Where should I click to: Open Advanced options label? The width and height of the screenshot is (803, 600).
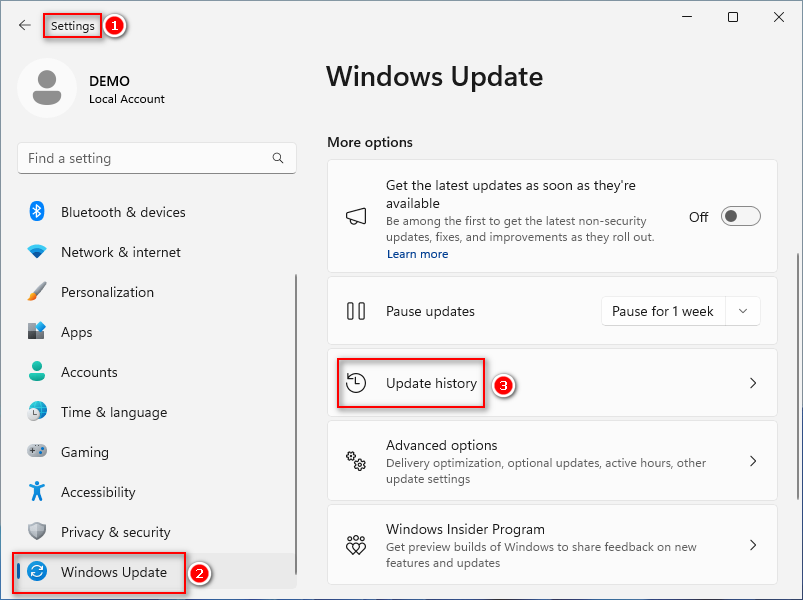441,445
